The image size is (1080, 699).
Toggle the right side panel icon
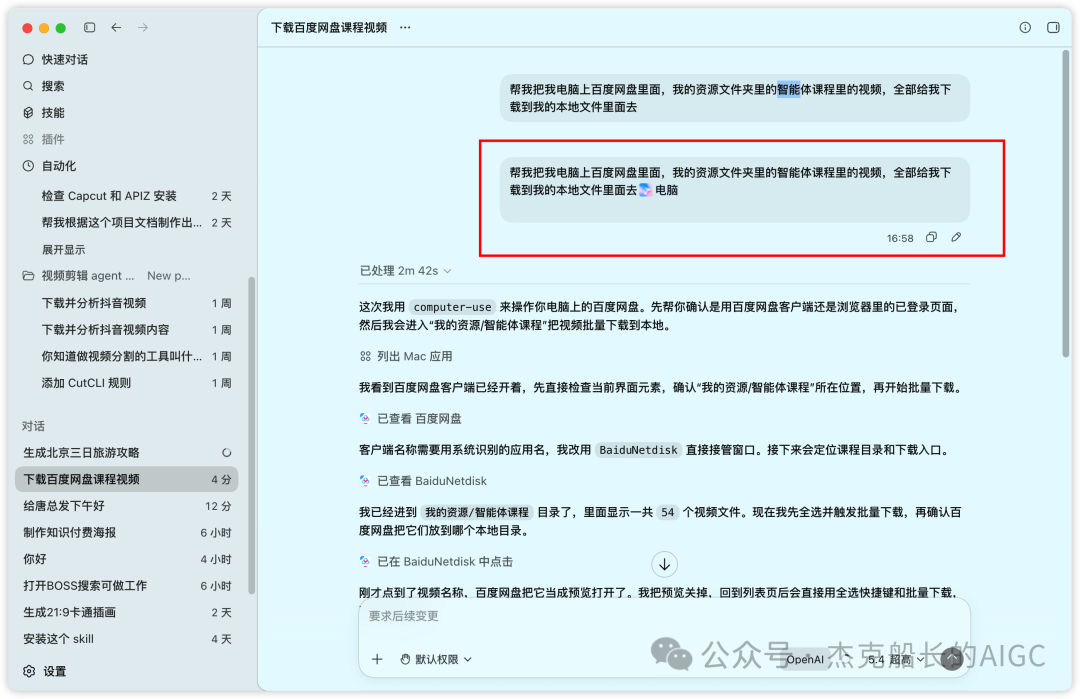click(x=1053, y=28)
